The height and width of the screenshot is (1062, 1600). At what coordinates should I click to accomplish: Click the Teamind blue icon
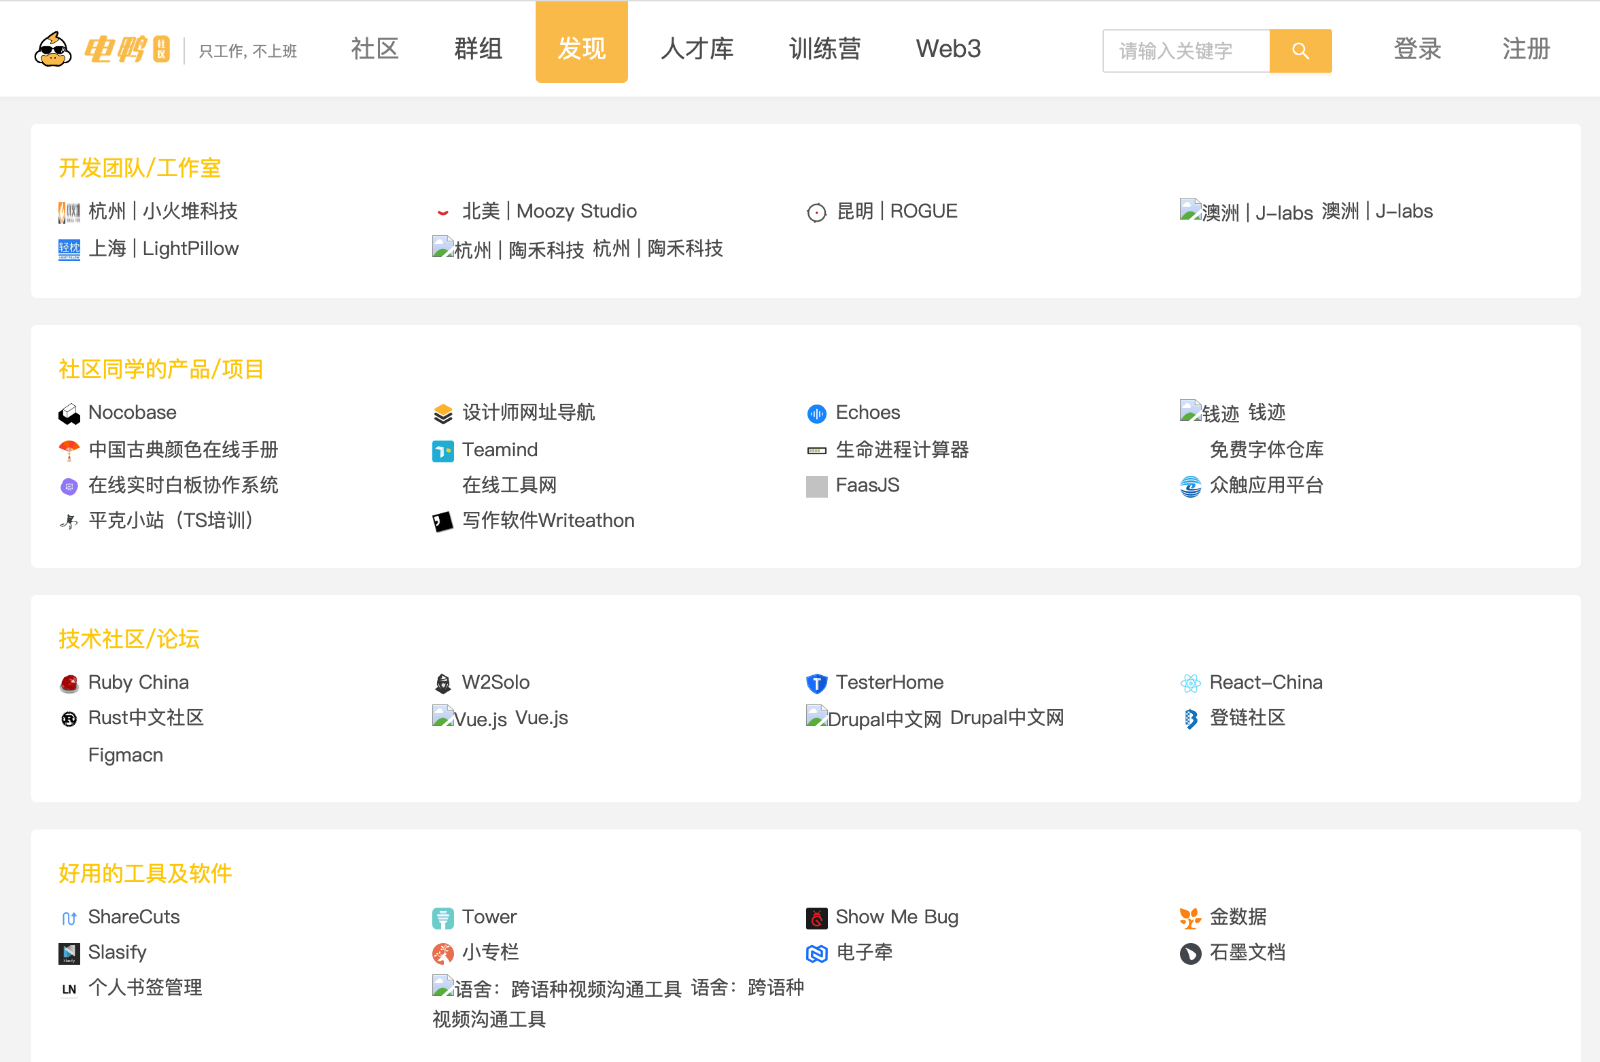pos(443,451)
